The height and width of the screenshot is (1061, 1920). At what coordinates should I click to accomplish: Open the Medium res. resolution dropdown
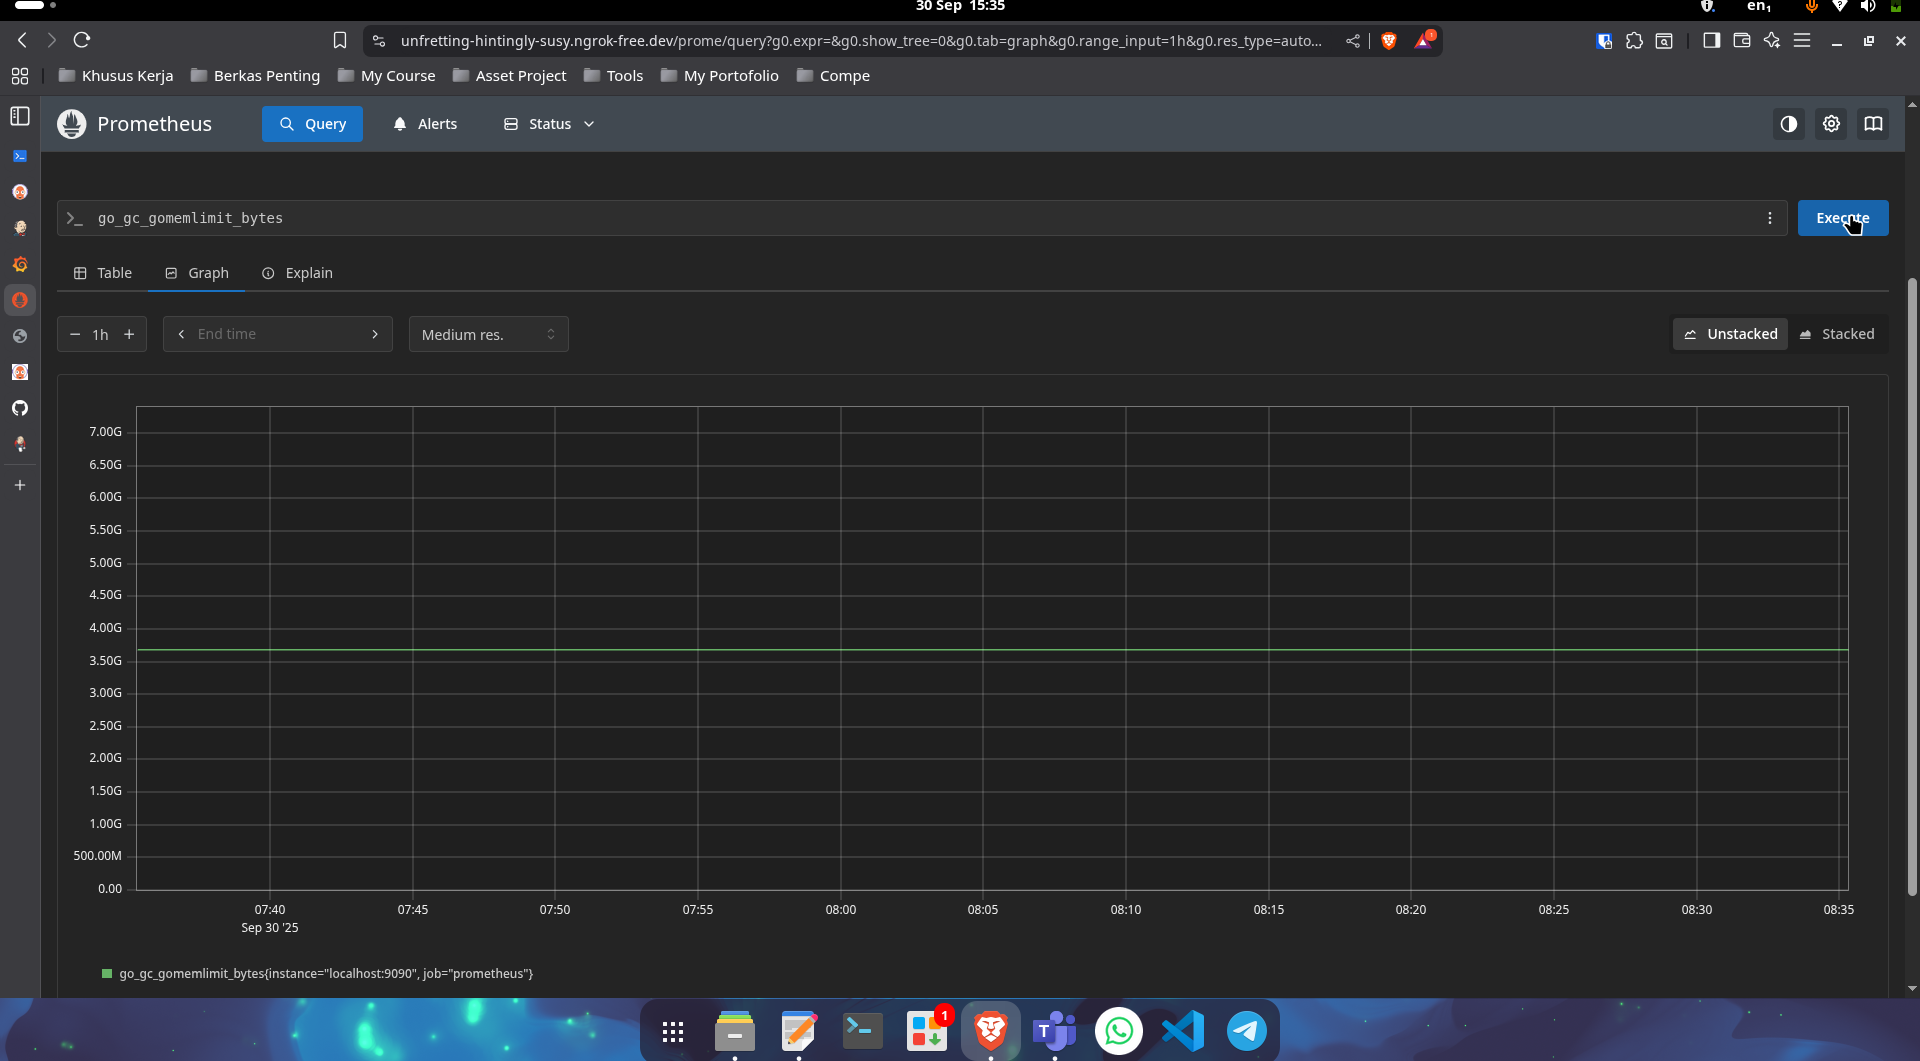click(488, 335)
